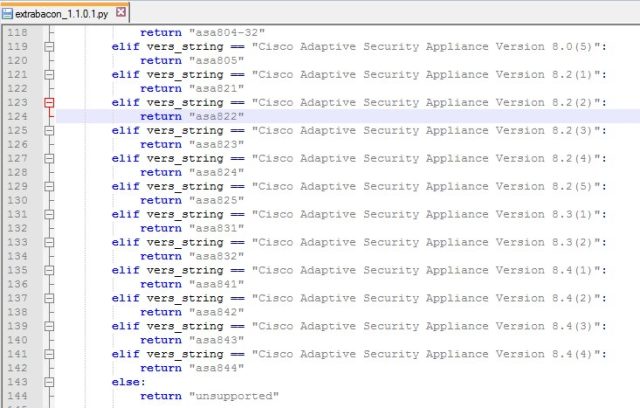Collapse fold marker at line 135
Screen dimensions: 640x408
tap(49, 270)
